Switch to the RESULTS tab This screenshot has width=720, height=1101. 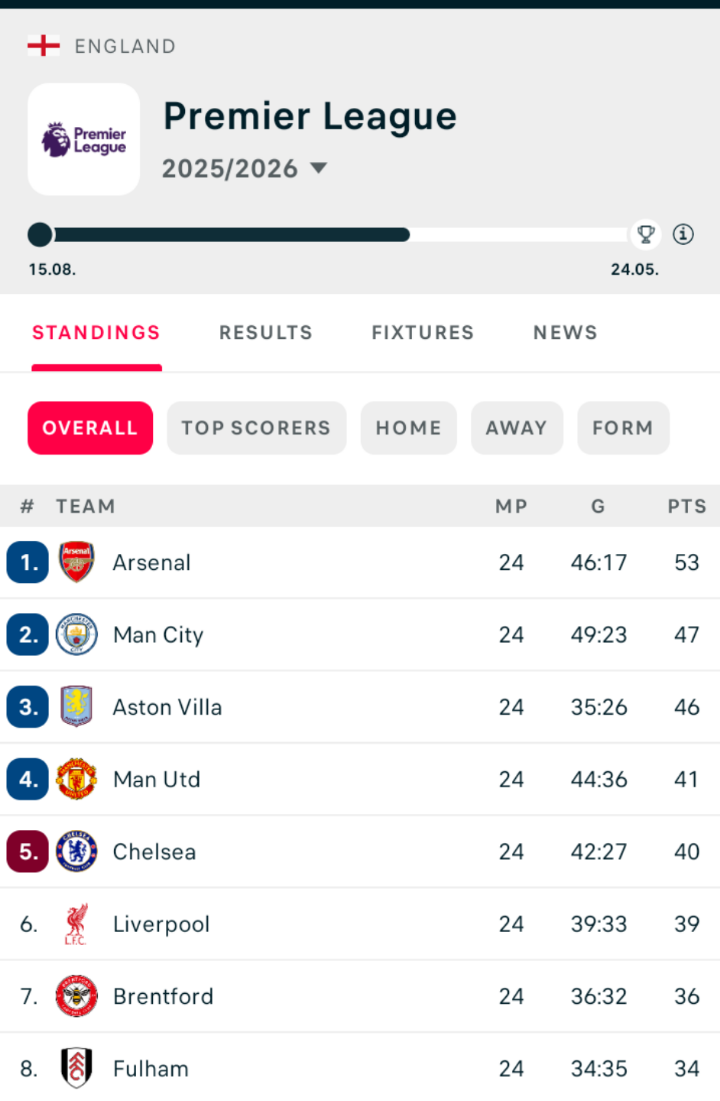(265, 332)
